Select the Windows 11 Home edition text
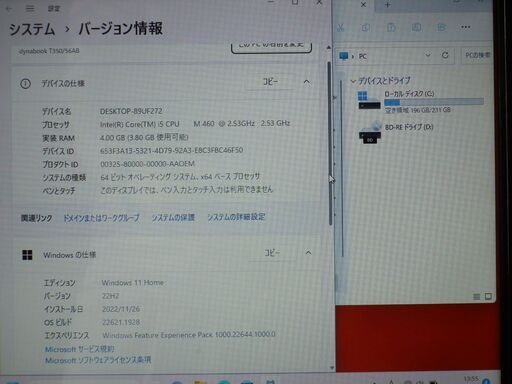This screenshot has width=512, height=384. (133, 283)
